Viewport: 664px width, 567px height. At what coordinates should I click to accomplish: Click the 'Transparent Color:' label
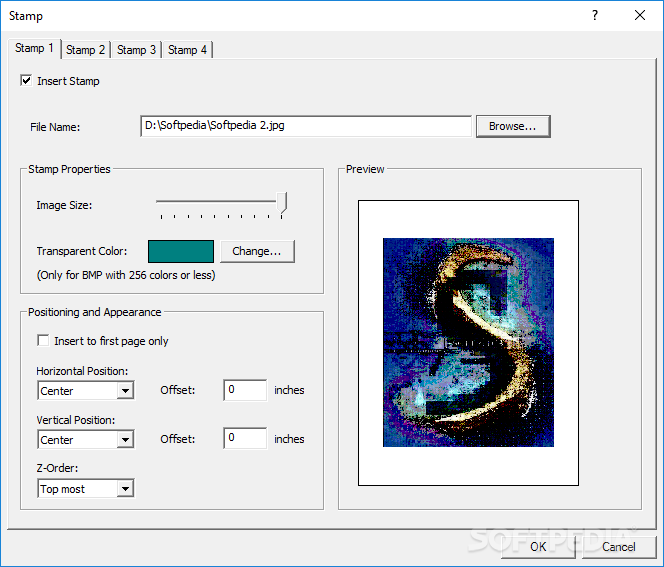(82, 251)
